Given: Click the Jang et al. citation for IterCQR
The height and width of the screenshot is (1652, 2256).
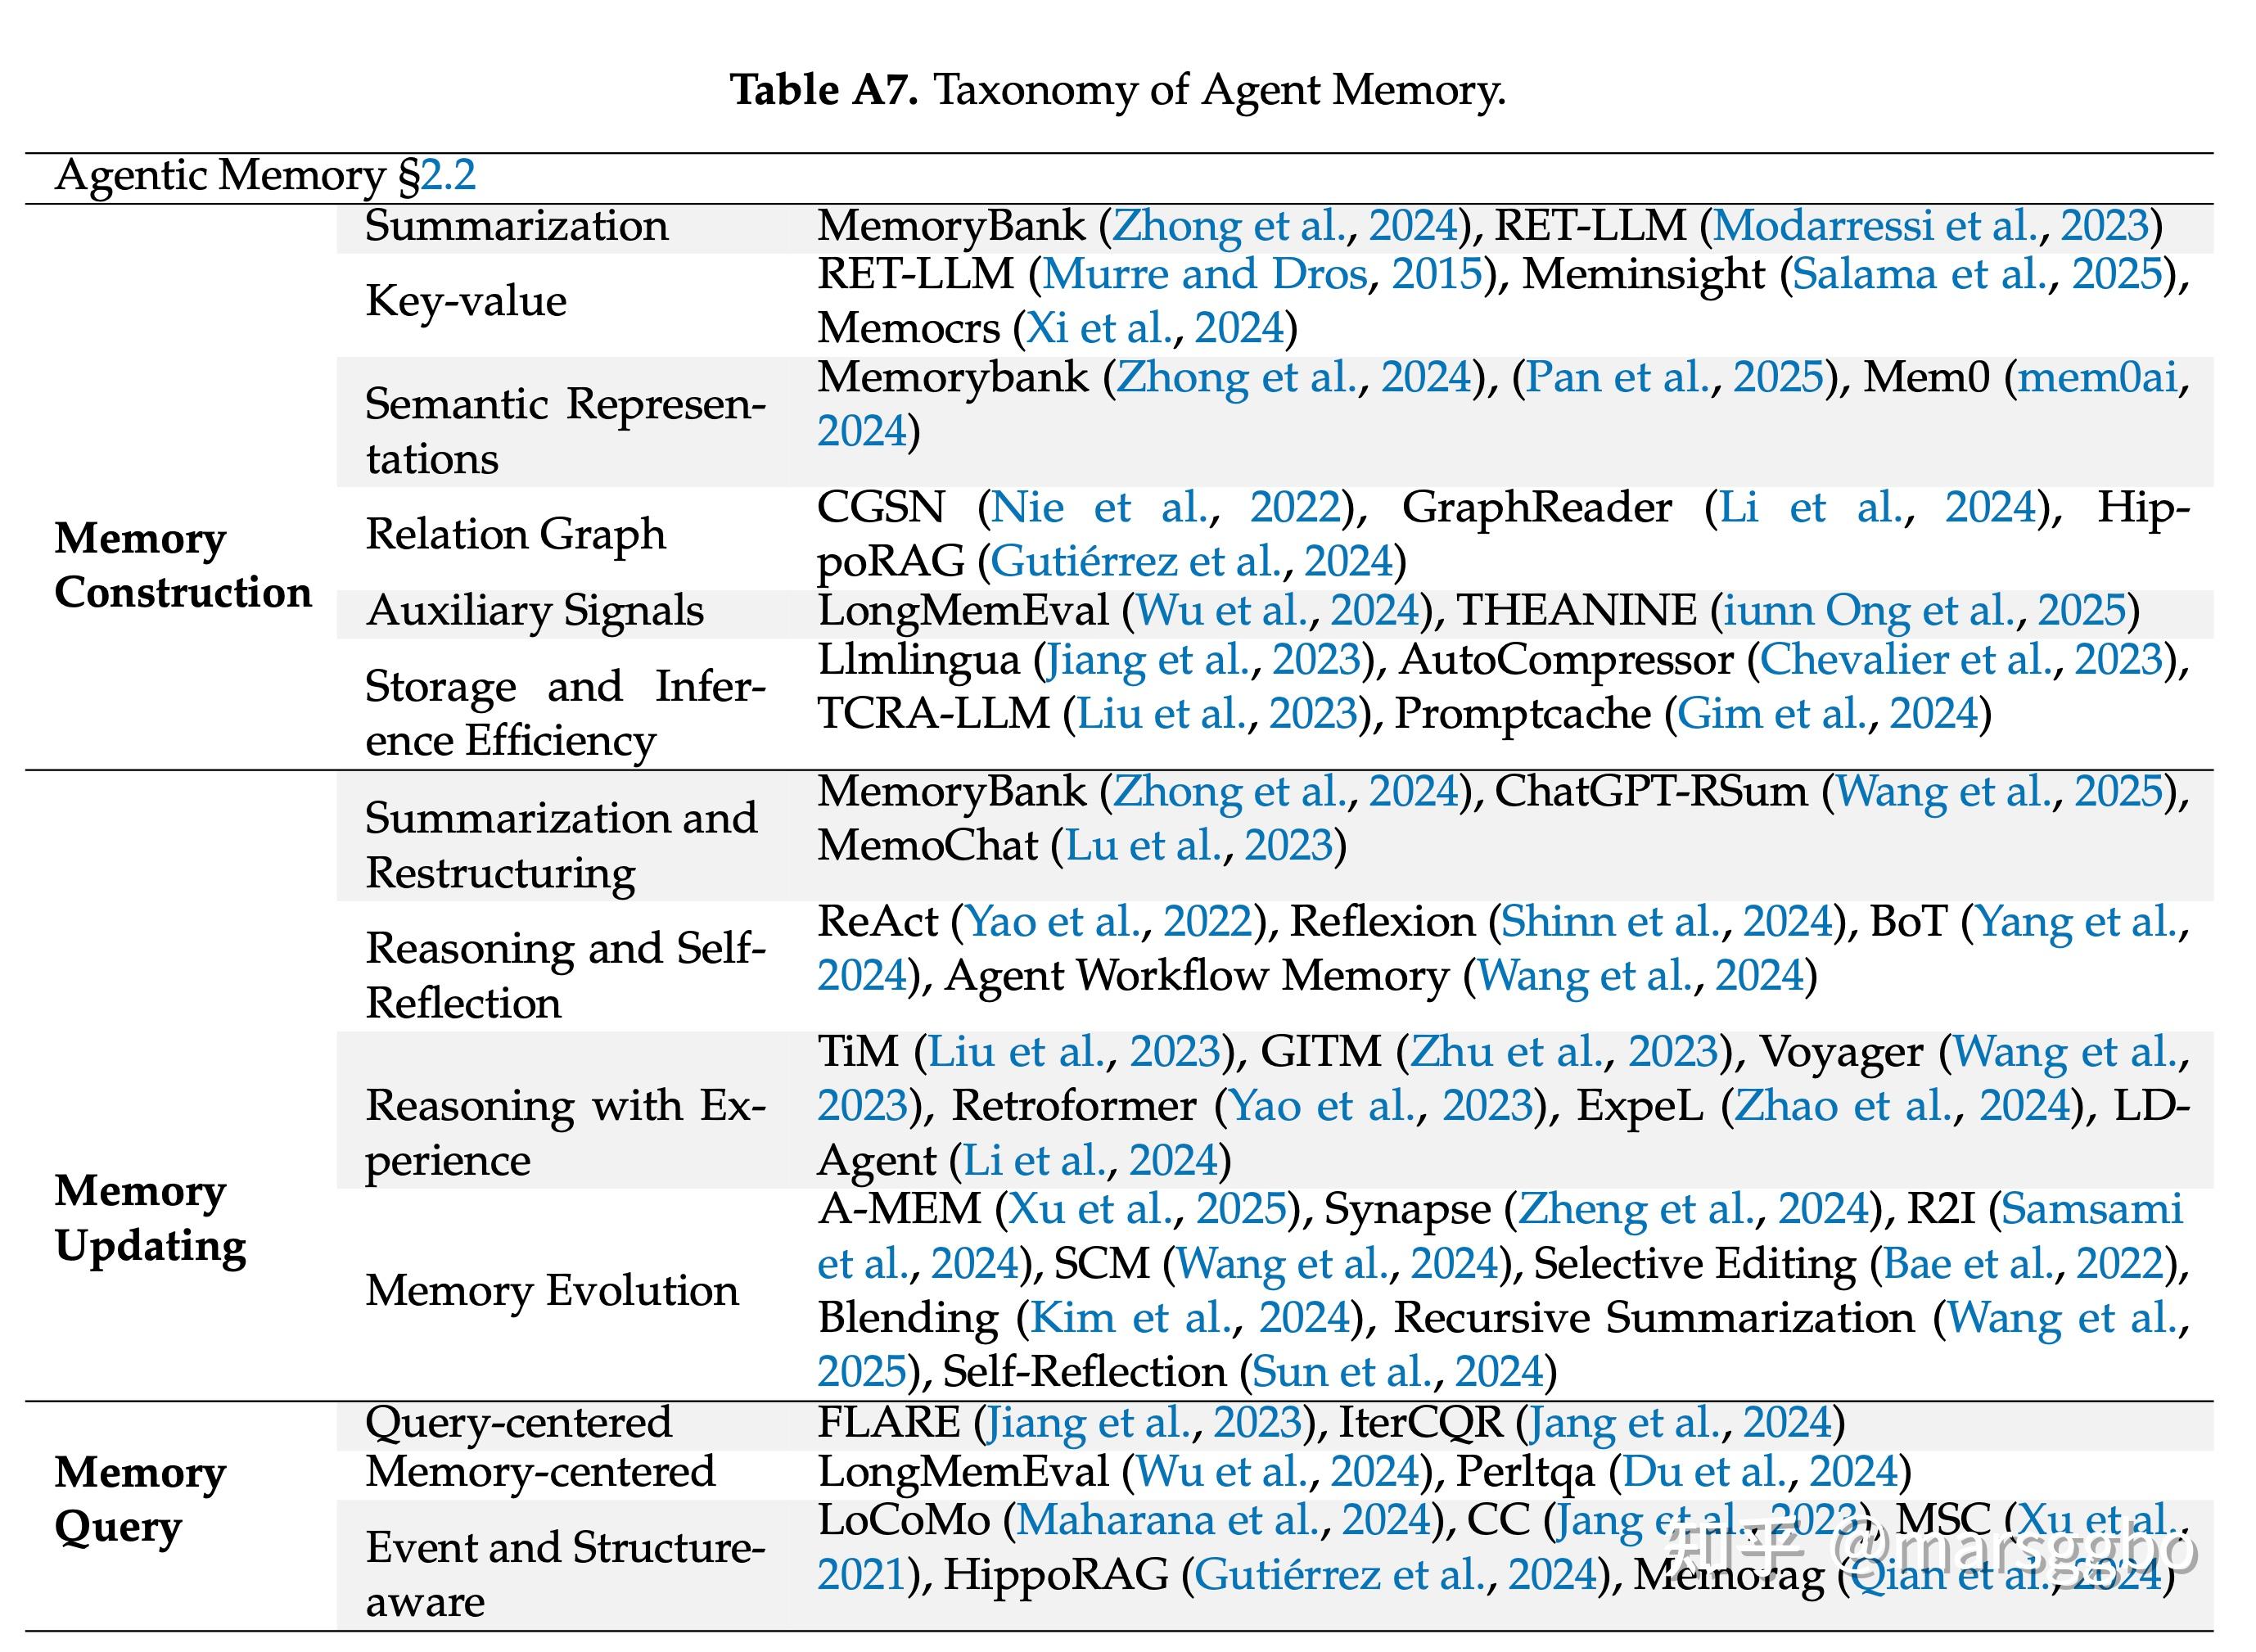Looking at the screenshot, I should point(1681,1423).
